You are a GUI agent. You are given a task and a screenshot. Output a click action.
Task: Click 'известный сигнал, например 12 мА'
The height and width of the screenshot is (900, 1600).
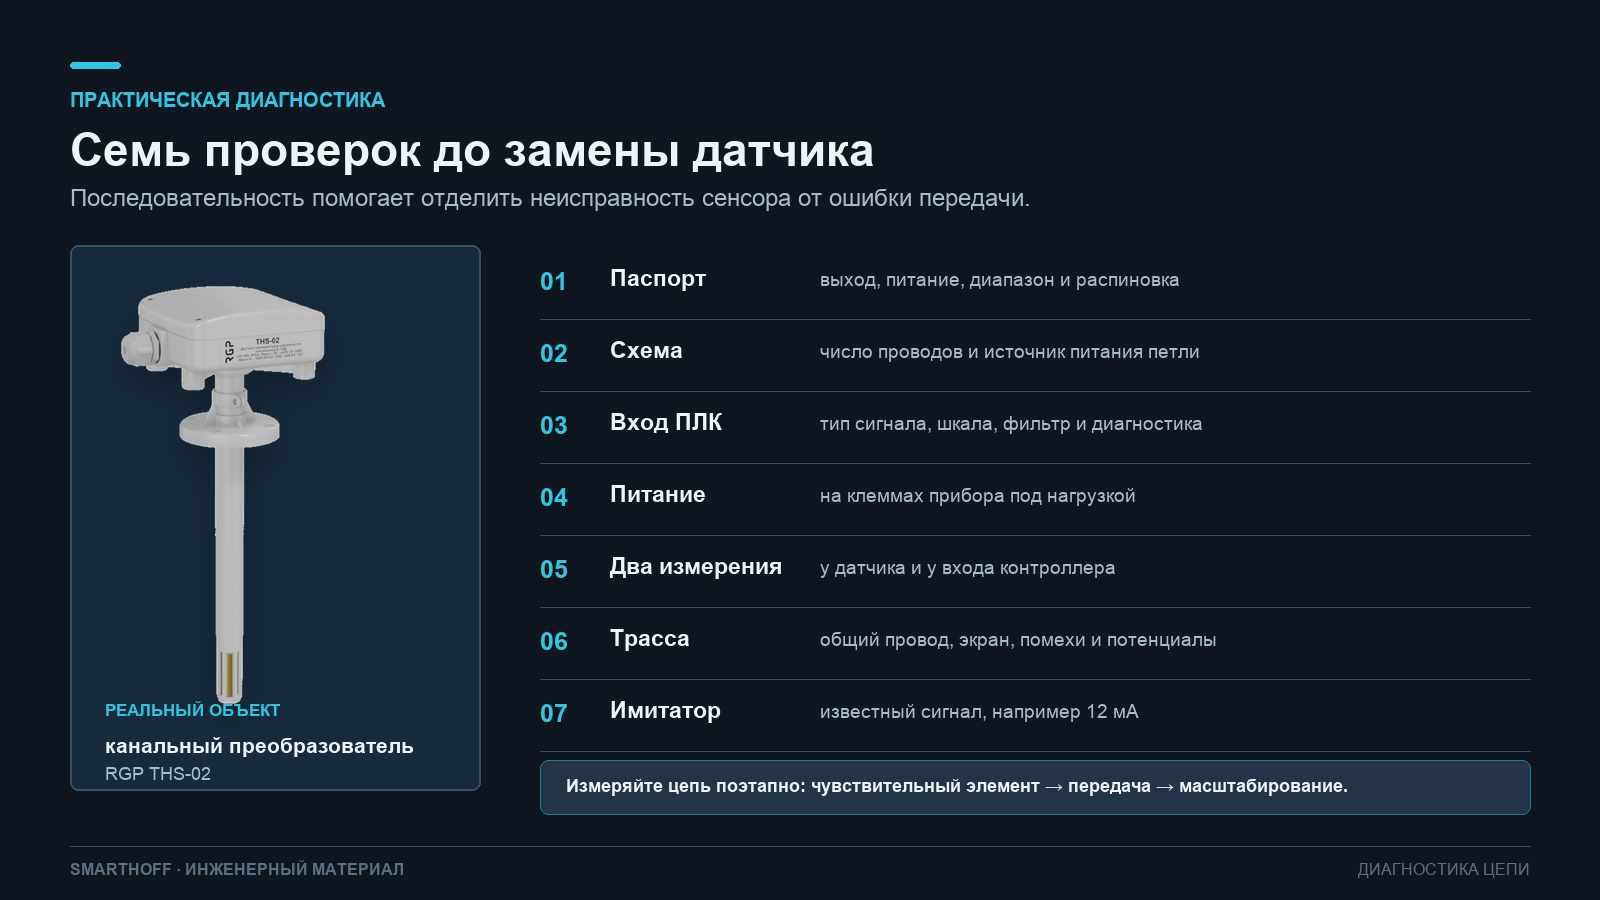pyautogui.click(x=979, y=712)
